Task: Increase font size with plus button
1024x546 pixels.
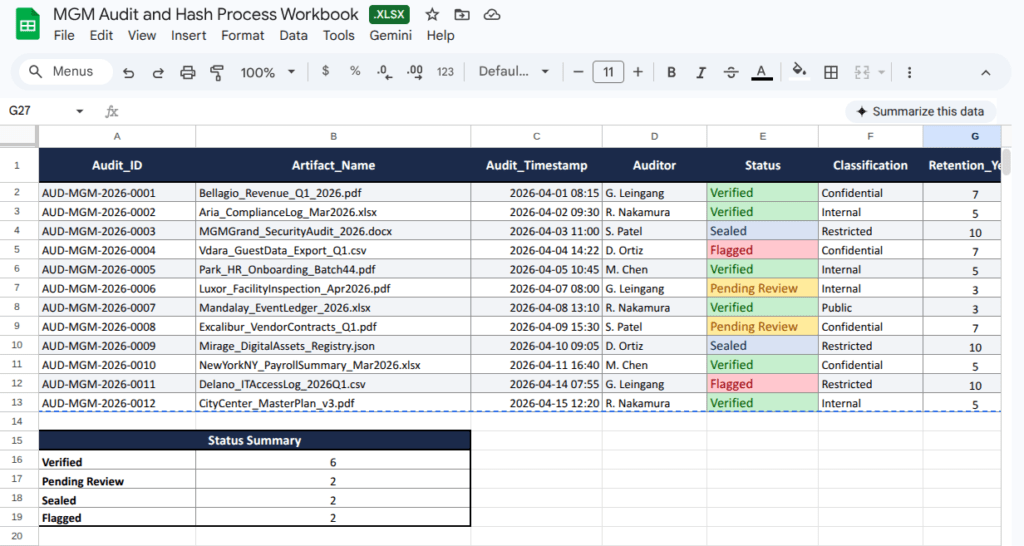Action: (638, 72)
